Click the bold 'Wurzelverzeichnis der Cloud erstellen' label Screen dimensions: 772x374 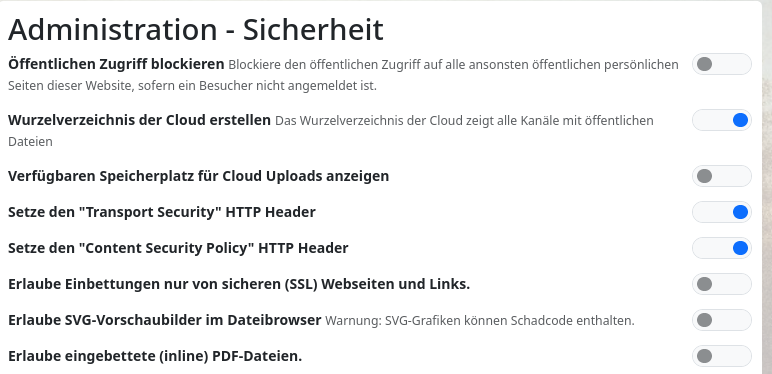(139, 120)
